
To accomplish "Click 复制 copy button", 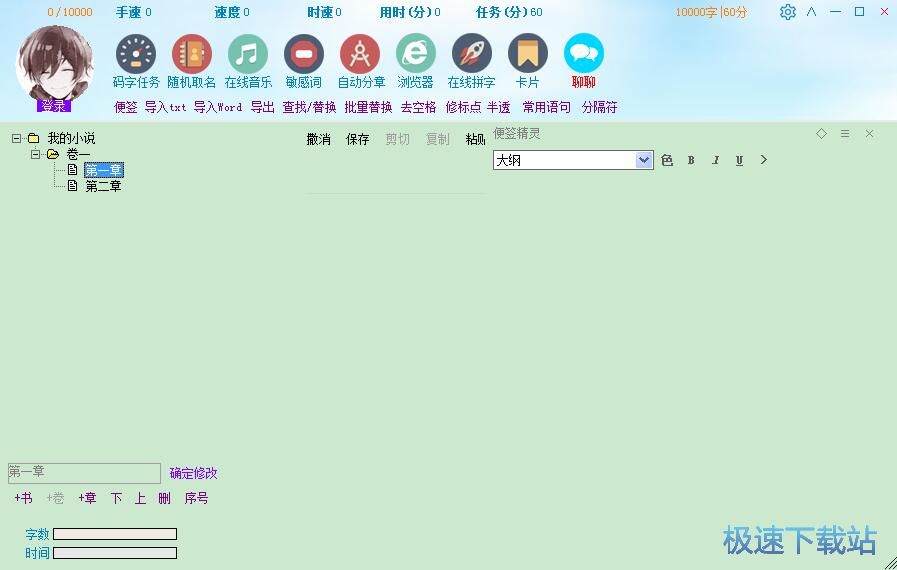I will (438, 139).
